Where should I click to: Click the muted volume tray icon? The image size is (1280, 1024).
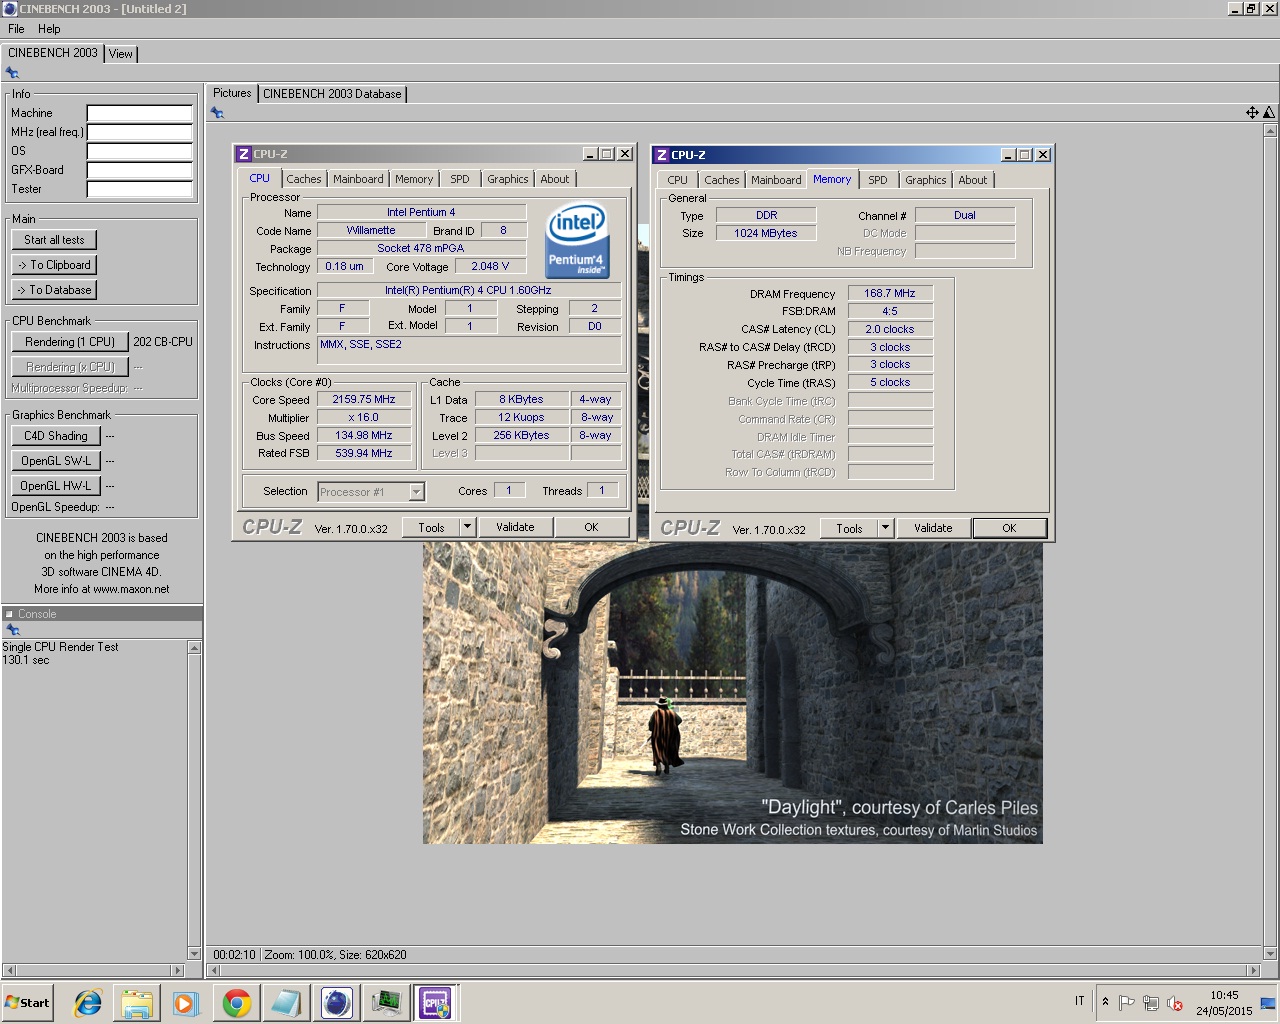[x=1175, y=1003]
